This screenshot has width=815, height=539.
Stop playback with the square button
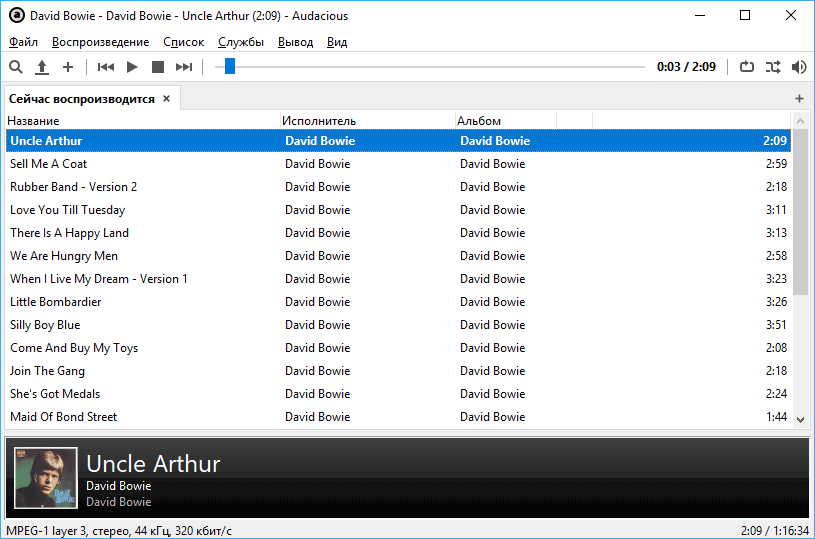[157, 67]
